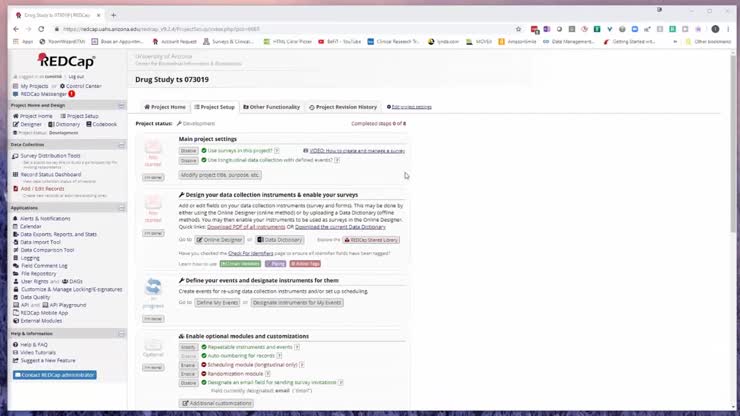The height and width of the screenshot is (416, 740).
Task: Open Help & FAQ
Action: 34,345
